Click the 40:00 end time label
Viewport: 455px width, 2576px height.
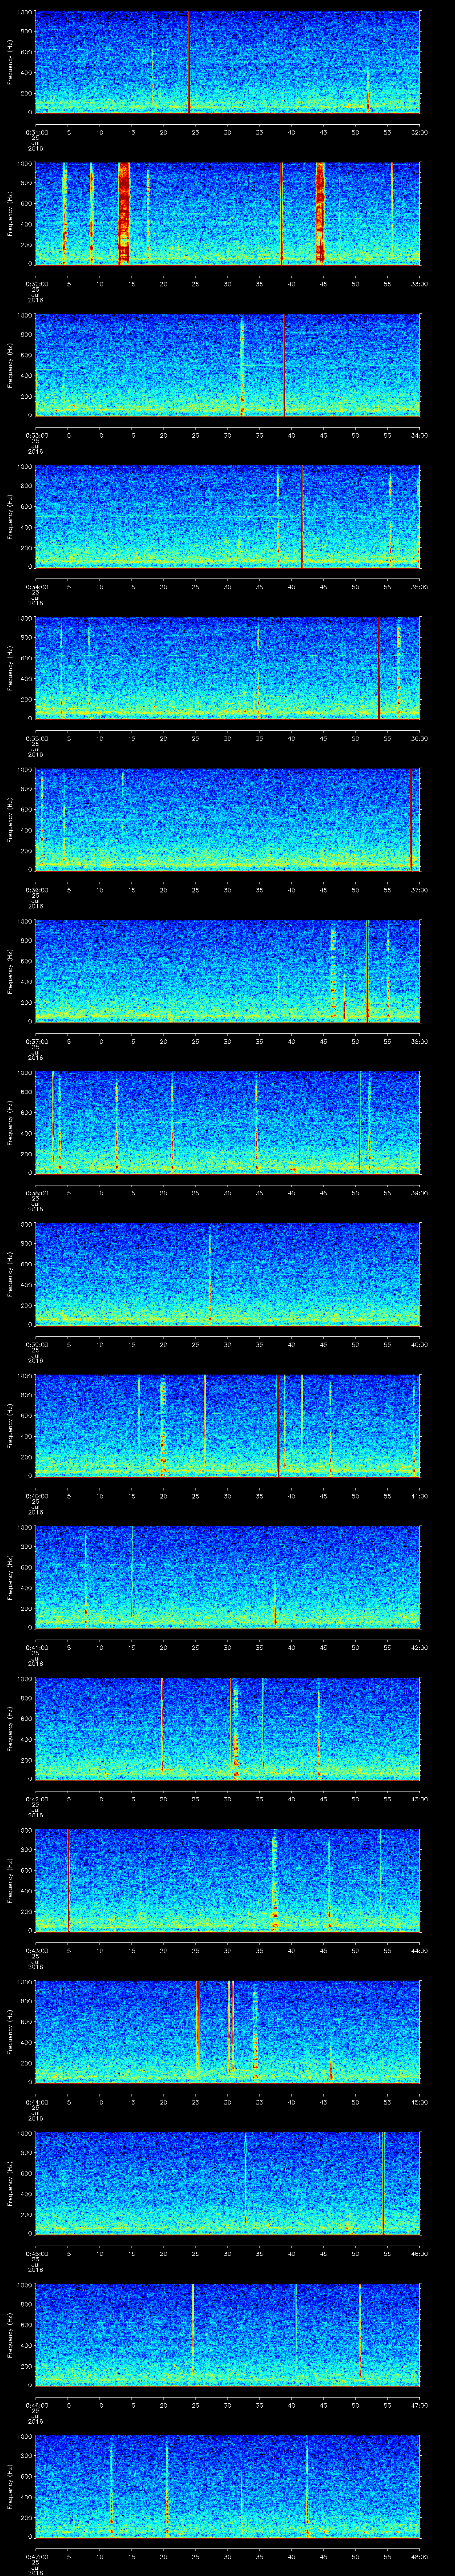coord(419,1345)
